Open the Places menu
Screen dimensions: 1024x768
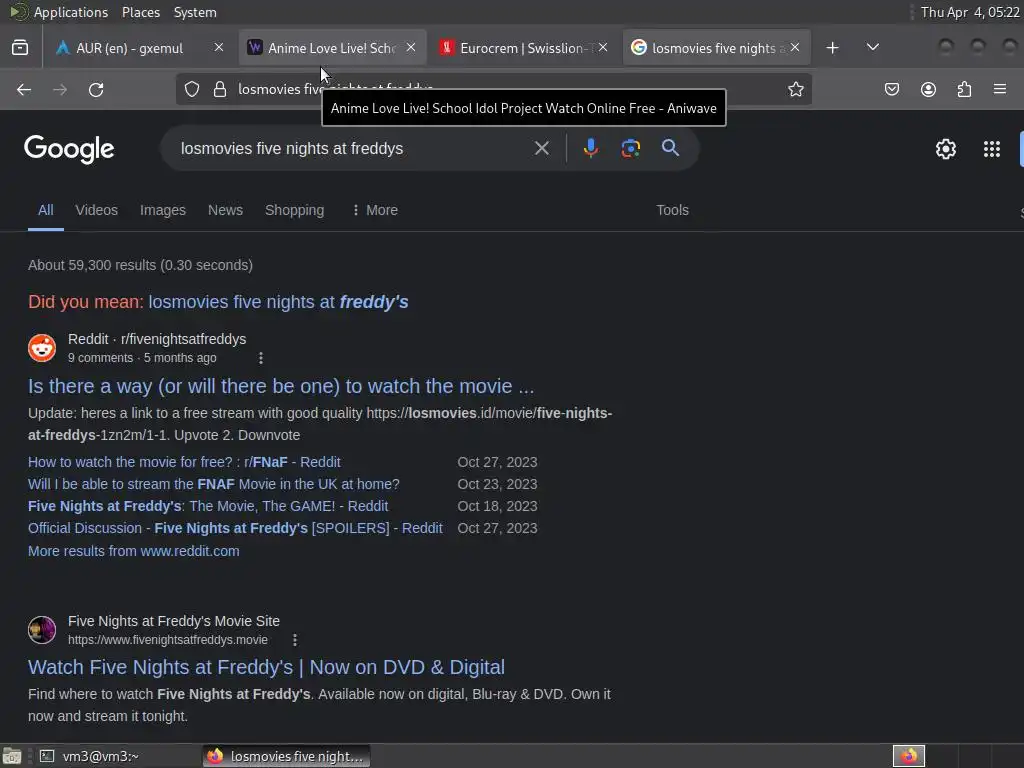click(140, 12)
